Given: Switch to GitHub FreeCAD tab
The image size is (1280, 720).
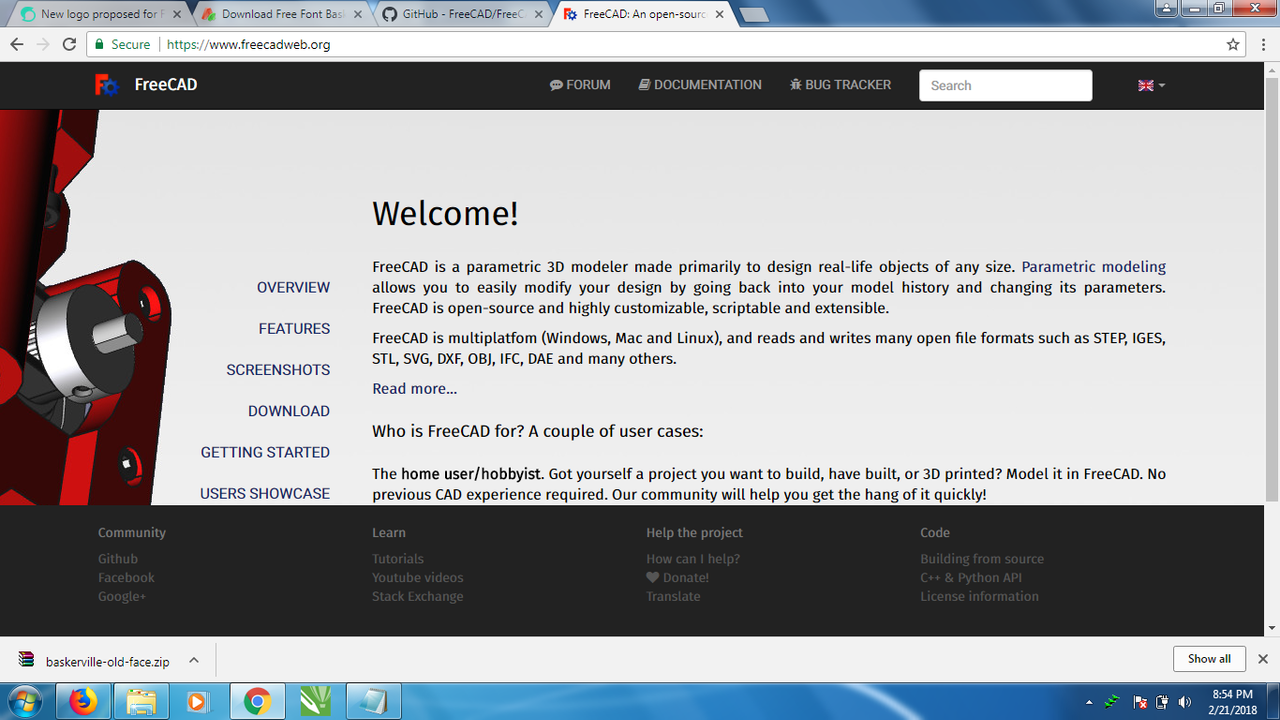Looking at the screenshot, I should [459, 15].
